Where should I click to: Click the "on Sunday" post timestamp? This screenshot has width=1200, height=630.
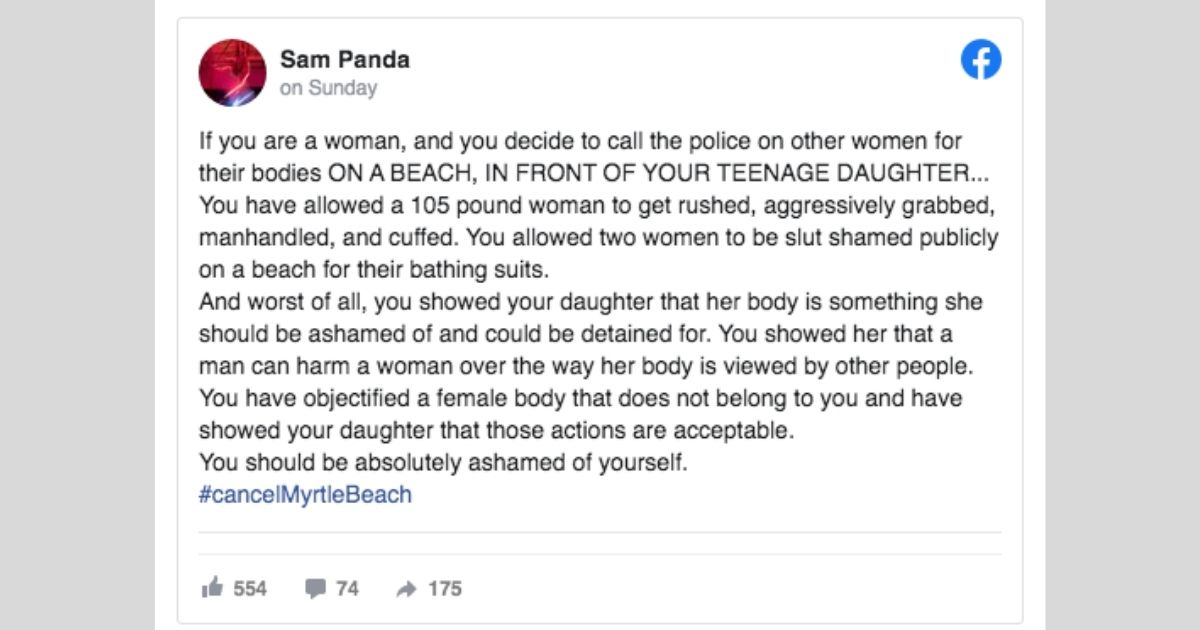(329, 88)
